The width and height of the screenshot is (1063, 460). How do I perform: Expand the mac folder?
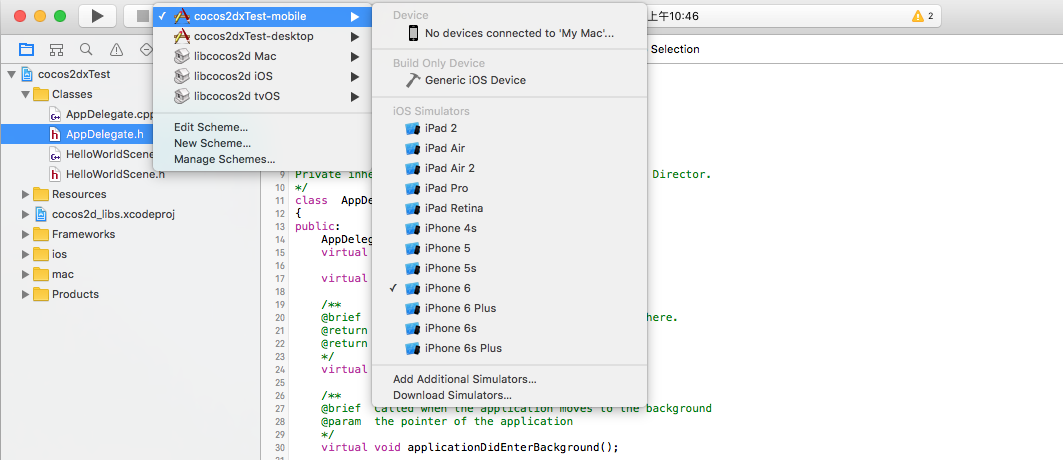pyautogui.click(x=25, y=274)
